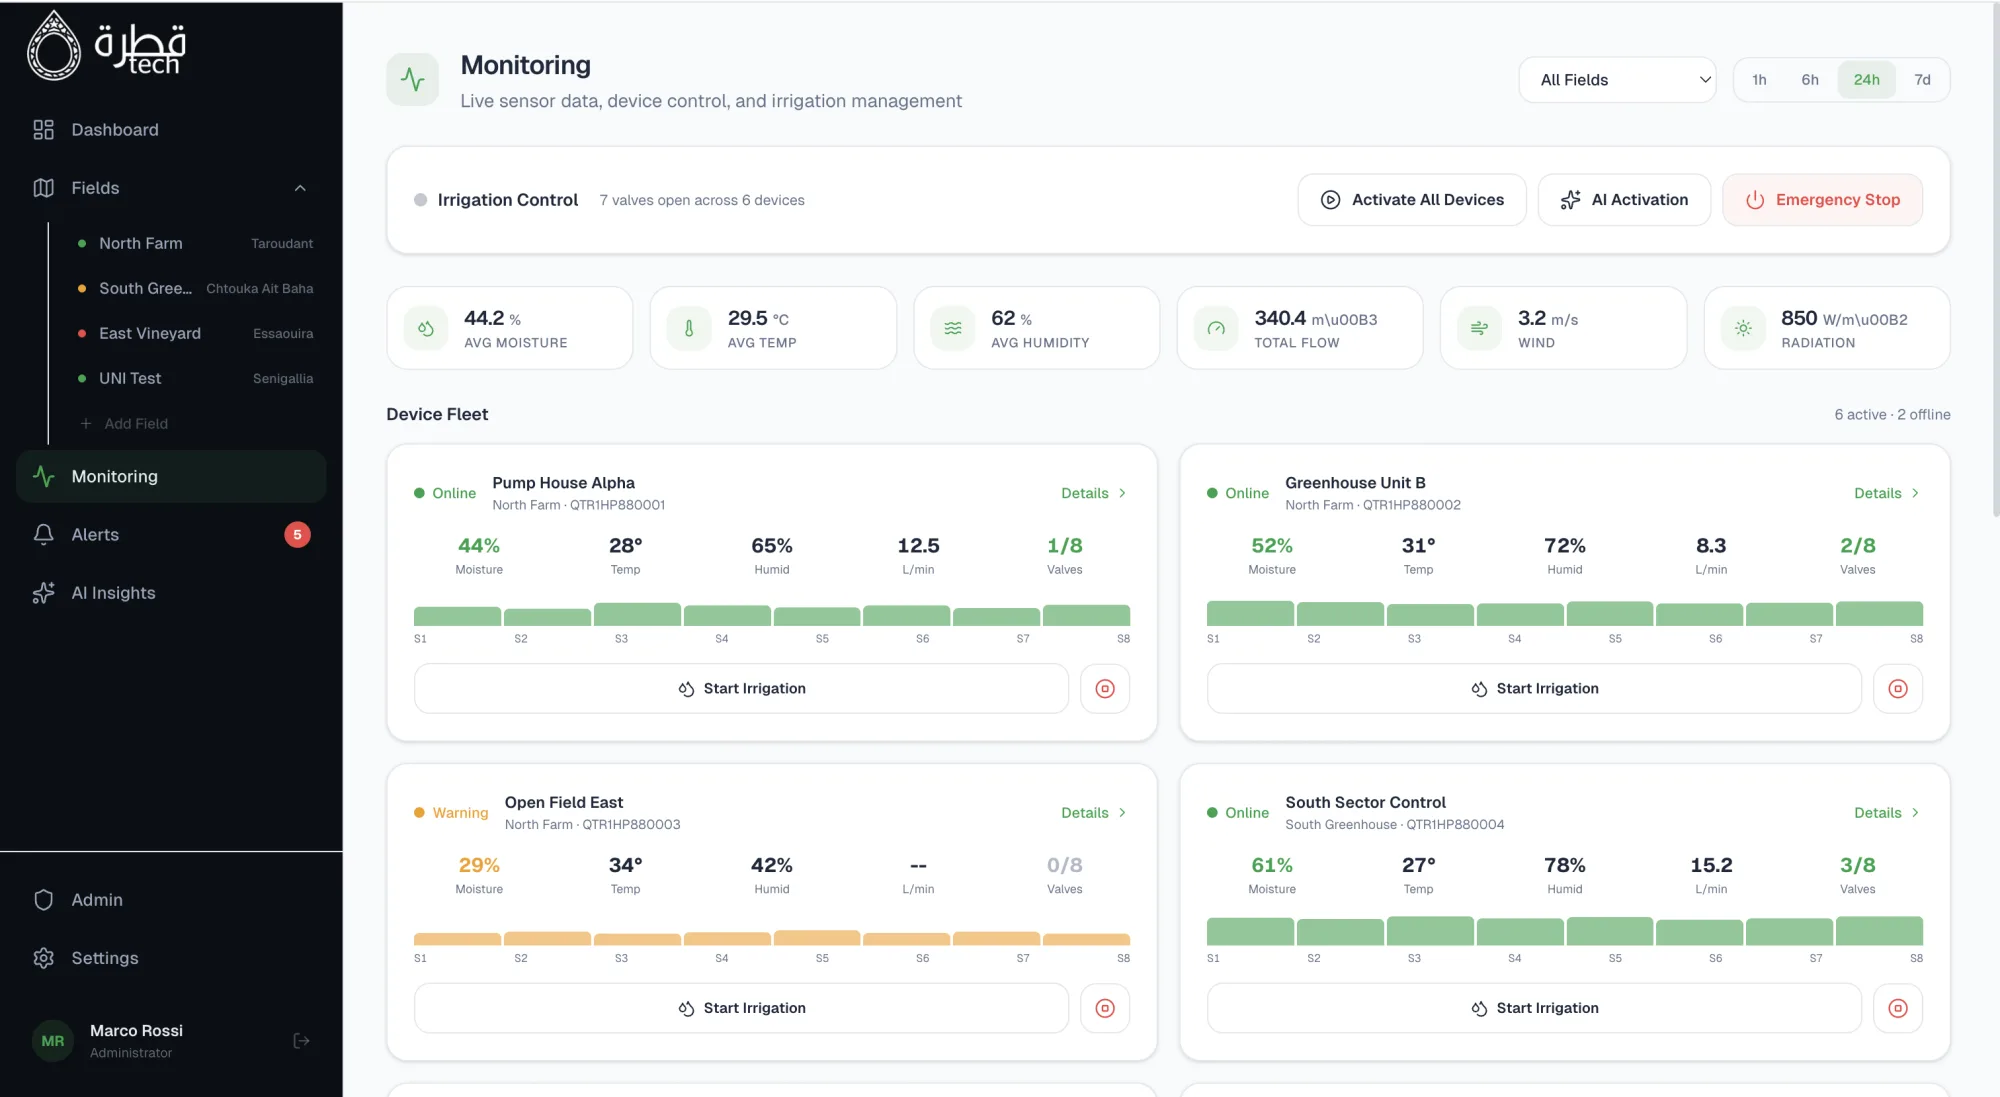Start irrigation on Open Field East
The image size is (2000, 1097).
741,1008
